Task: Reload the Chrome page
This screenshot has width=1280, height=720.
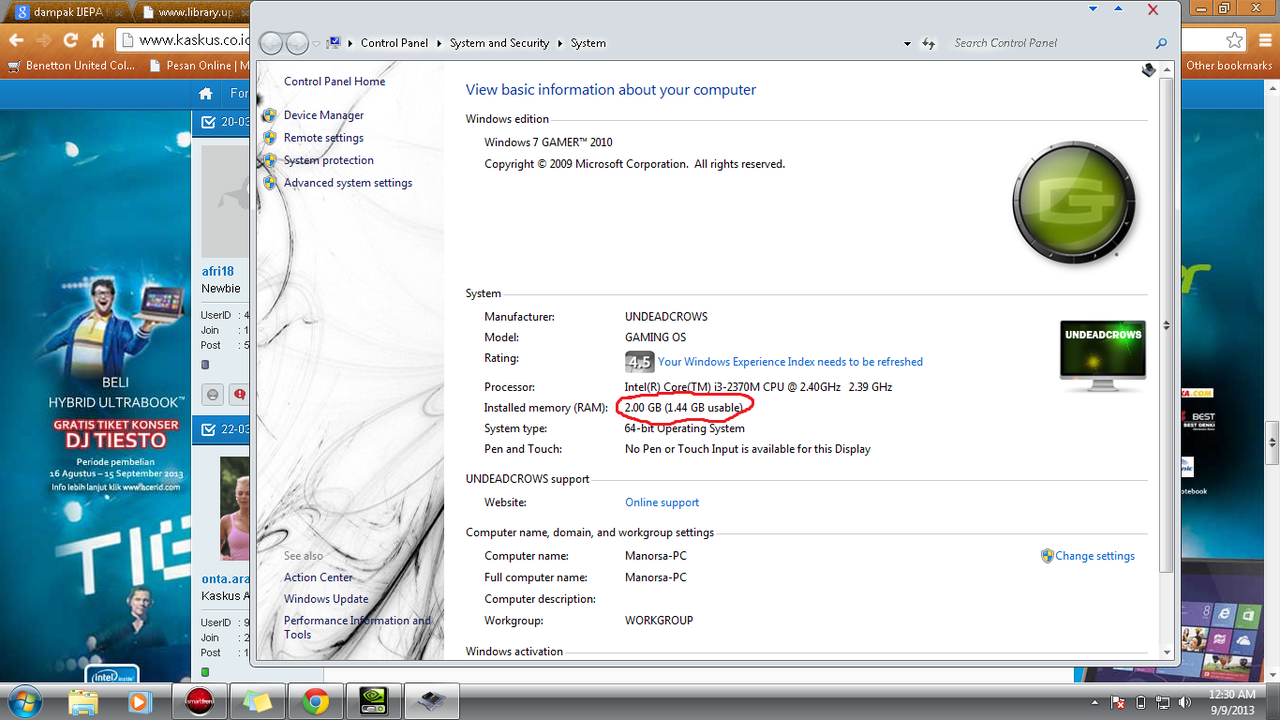Action: [70, 41]
